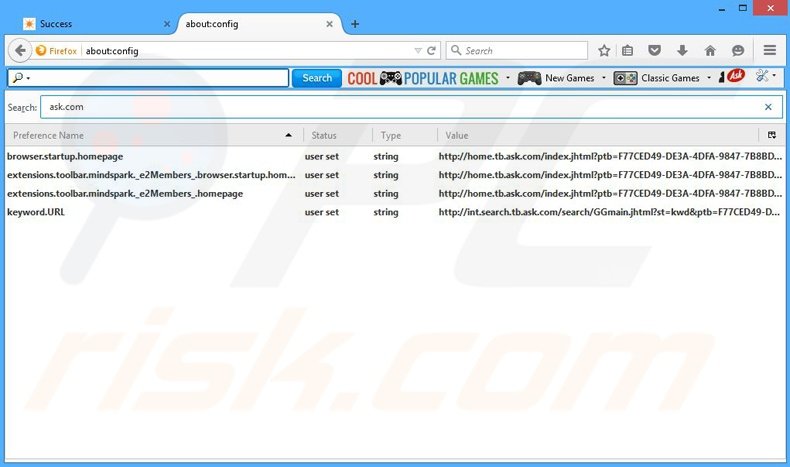Close the about:config tab
Image resolution: width=790 pixels, height=467 pixels.
pyautogui.click(x=329, y=24)
